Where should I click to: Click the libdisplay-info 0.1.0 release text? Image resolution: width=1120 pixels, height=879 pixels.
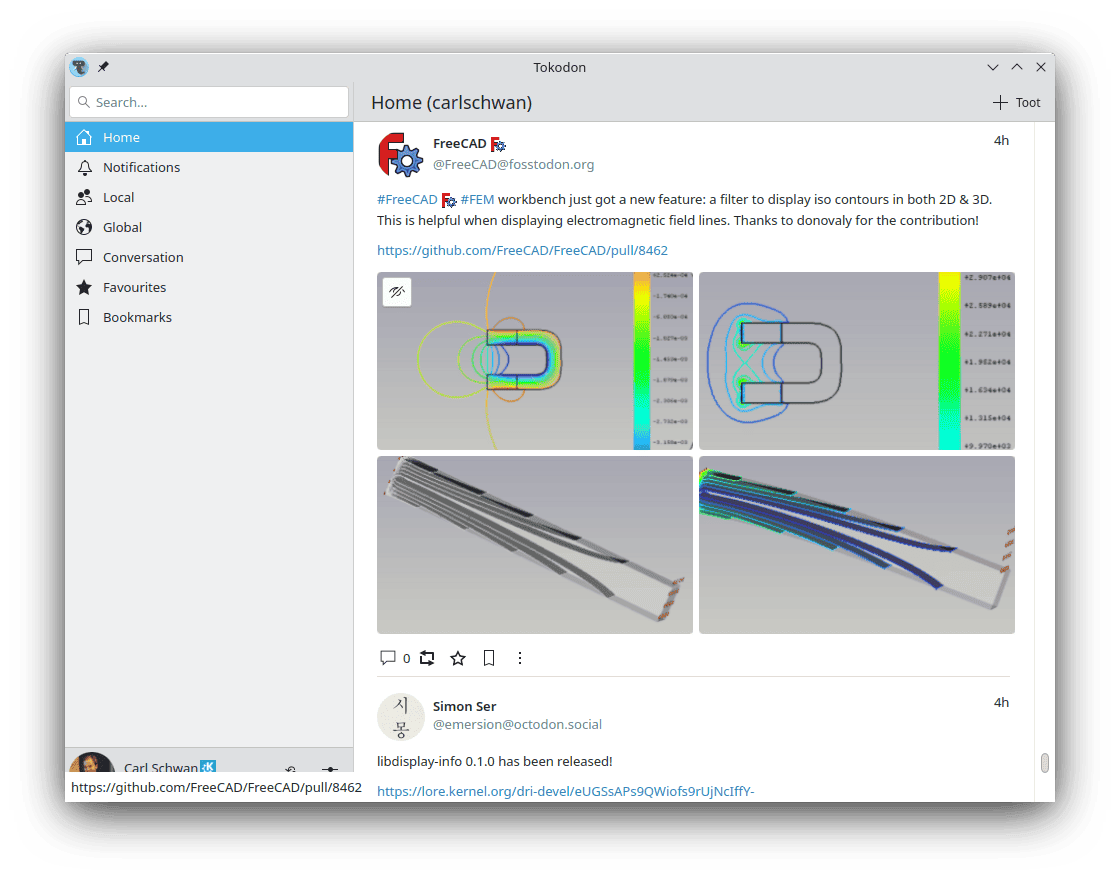494,762
